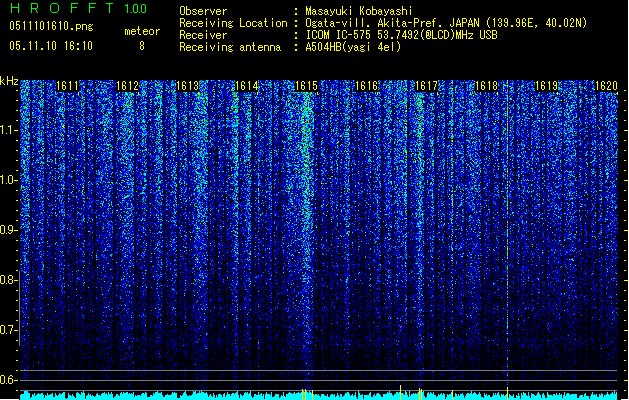Click the 1617 time marker
This screenshot has height=400, width=629.
[x=426, y=86]
